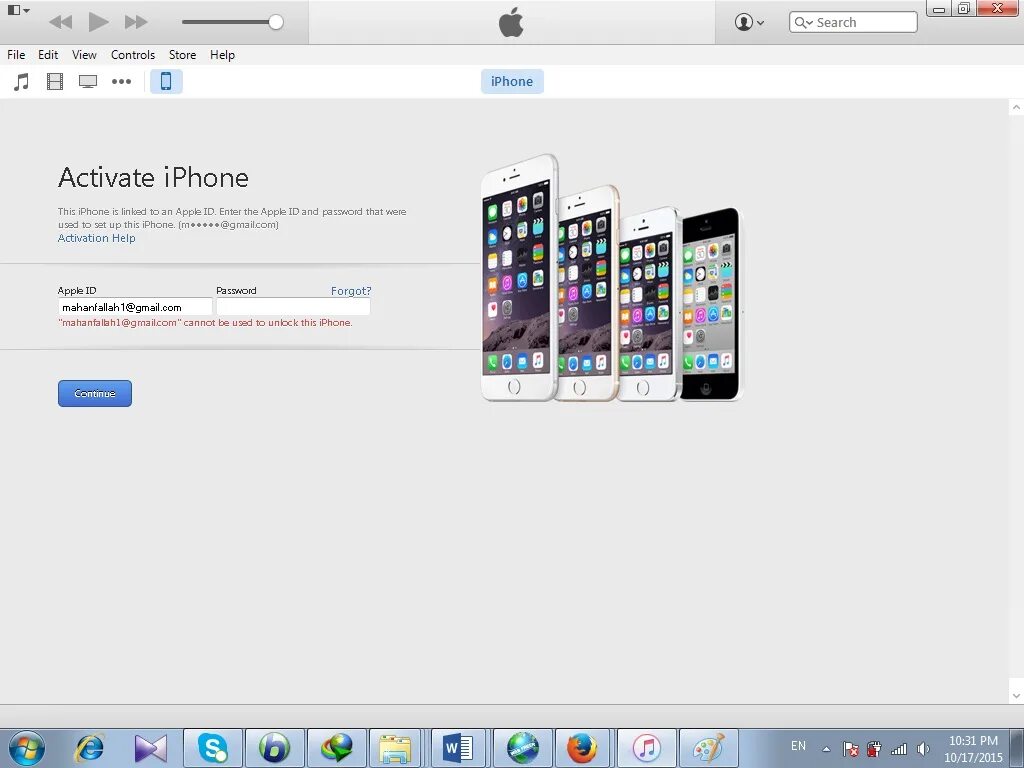Select the iPhone tab

[x=512, y=82]
